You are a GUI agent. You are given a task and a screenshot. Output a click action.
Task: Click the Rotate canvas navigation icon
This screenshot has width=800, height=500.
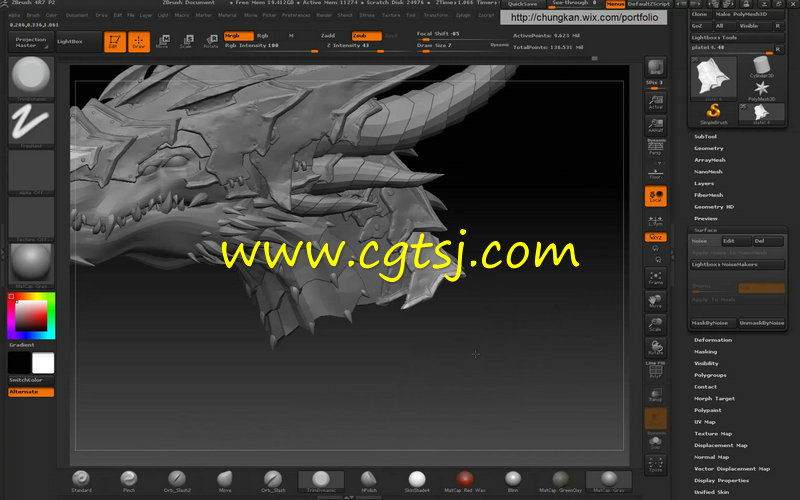[x=656, y=348]
